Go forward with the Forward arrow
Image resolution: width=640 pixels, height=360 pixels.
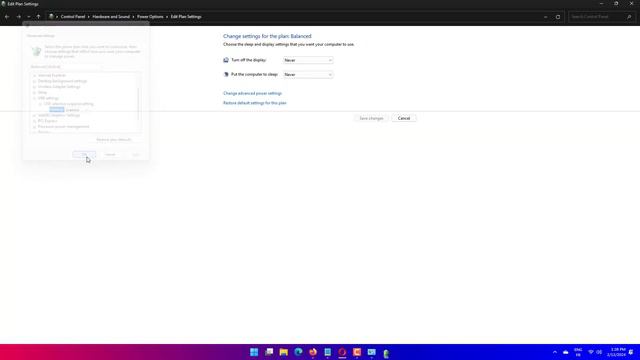[x=19, y=17]
